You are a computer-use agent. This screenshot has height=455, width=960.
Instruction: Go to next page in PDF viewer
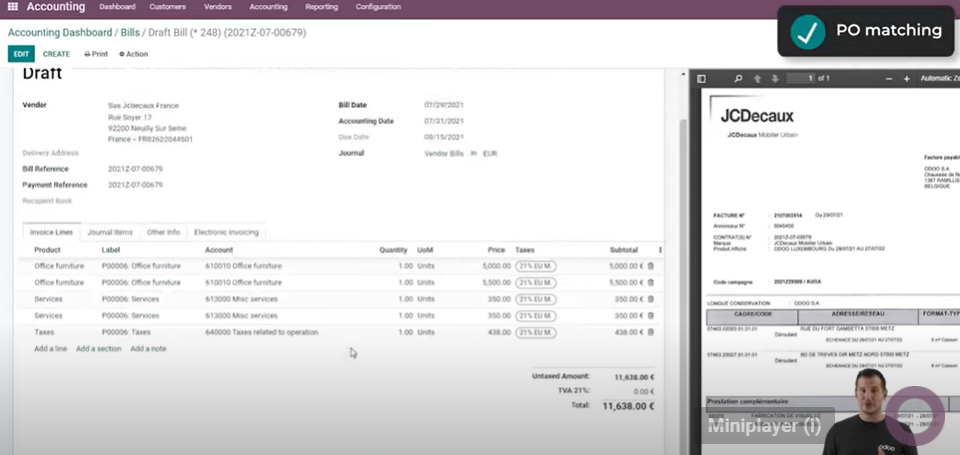coord(774,78)
